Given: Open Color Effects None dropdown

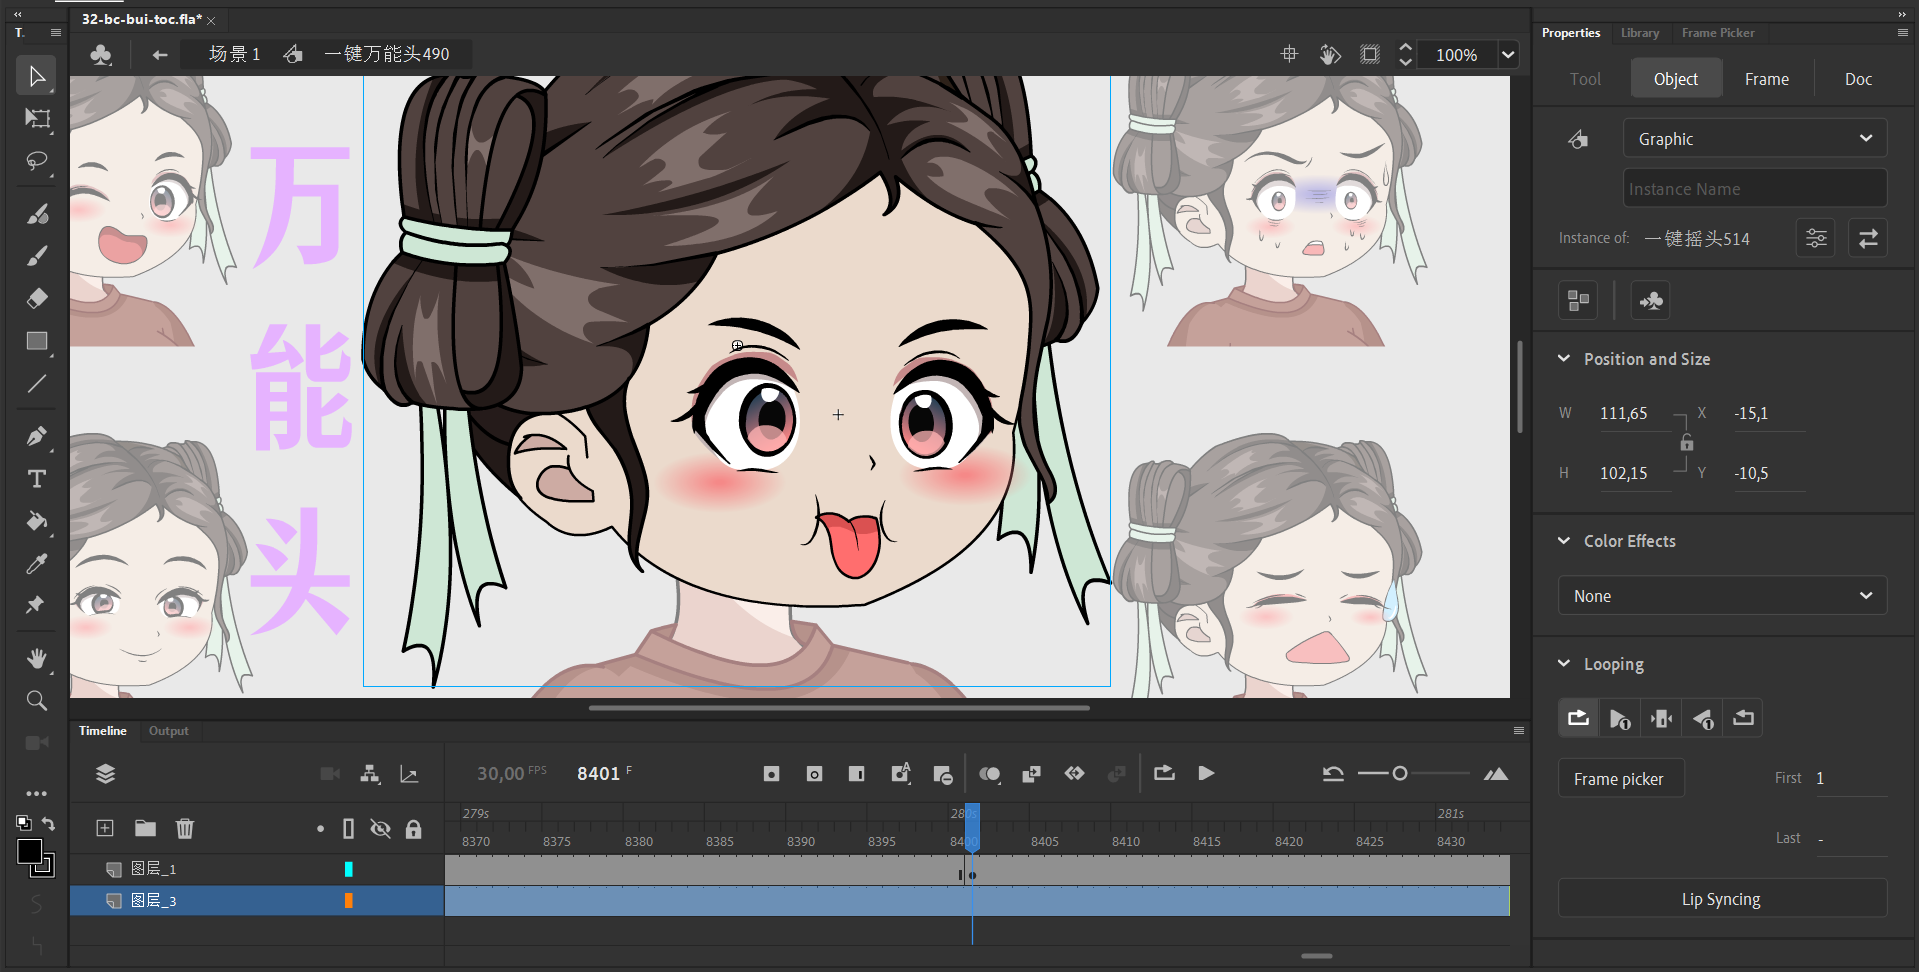Looking at the screenshot, I should click(x=1722, y=596).
